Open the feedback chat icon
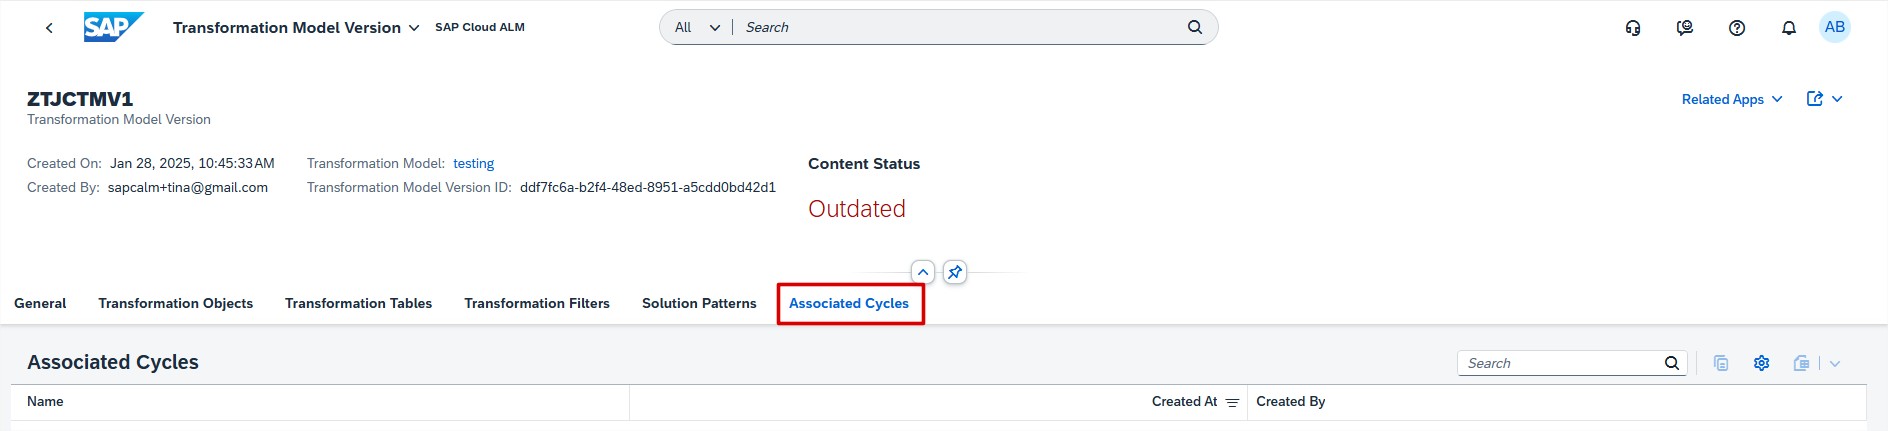The height and width of the screenshot is (431, 1888). [1685, 28]
